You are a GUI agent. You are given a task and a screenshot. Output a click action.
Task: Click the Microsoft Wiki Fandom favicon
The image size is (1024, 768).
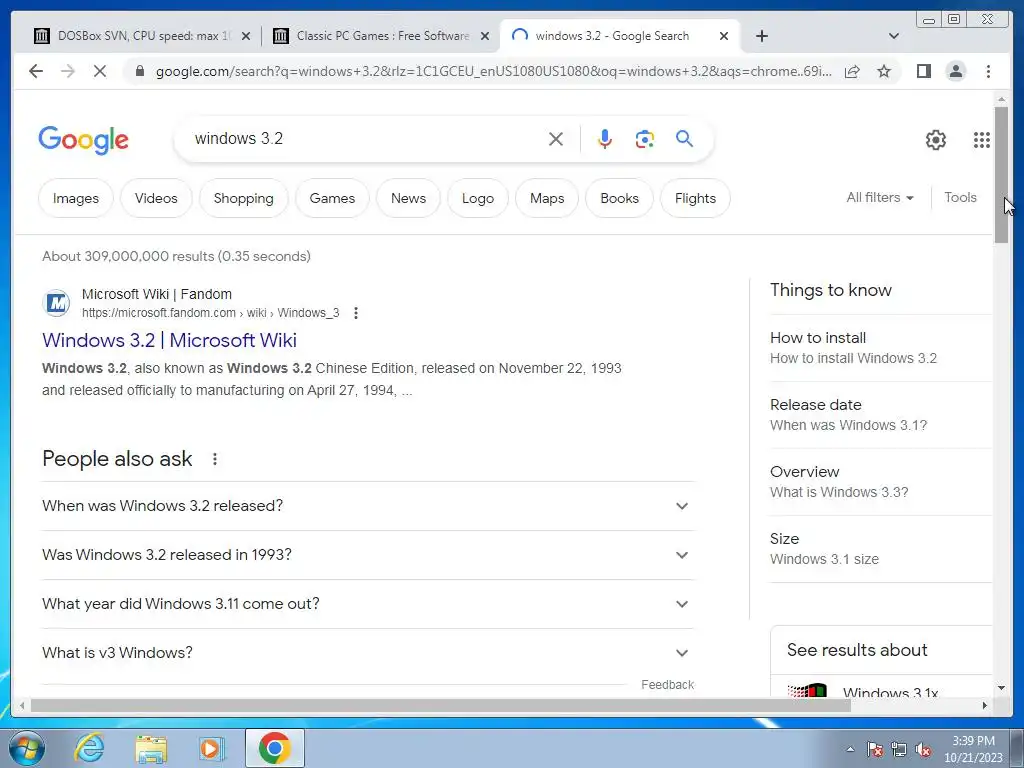pos(56,303)
